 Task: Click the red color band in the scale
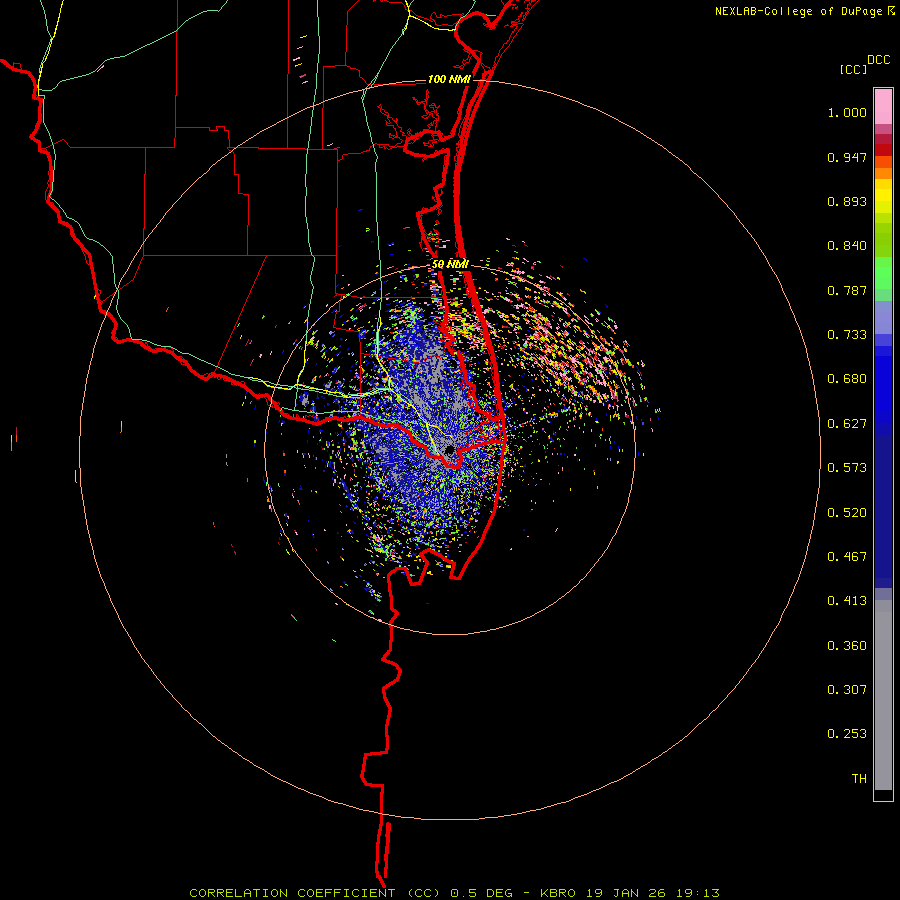[883, 150]
